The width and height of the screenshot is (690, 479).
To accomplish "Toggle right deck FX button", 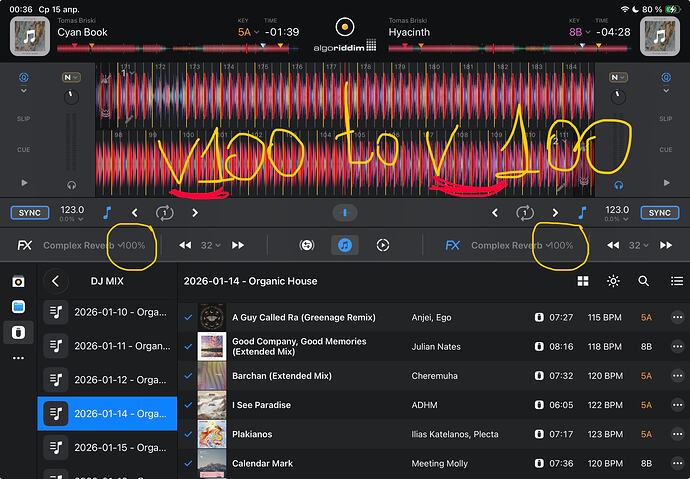I will [453, 245].
